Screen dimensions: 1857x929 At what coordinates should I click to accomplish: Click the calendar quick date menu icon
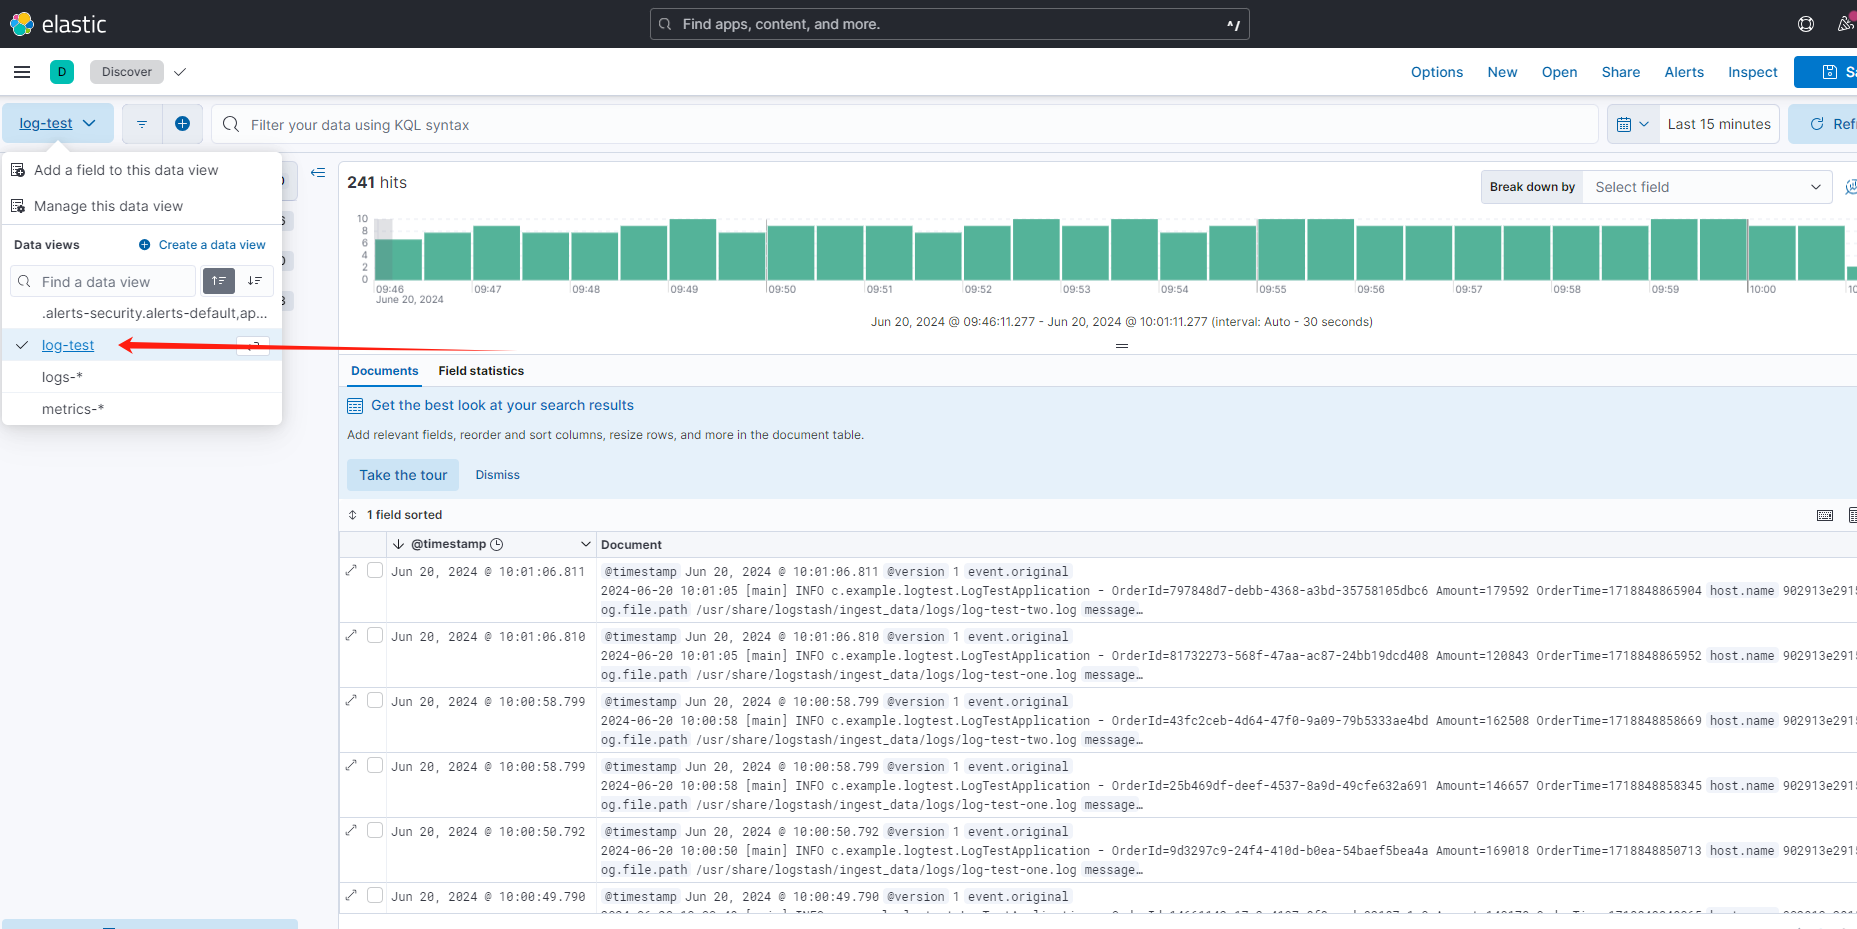[x=1633, y=124]
